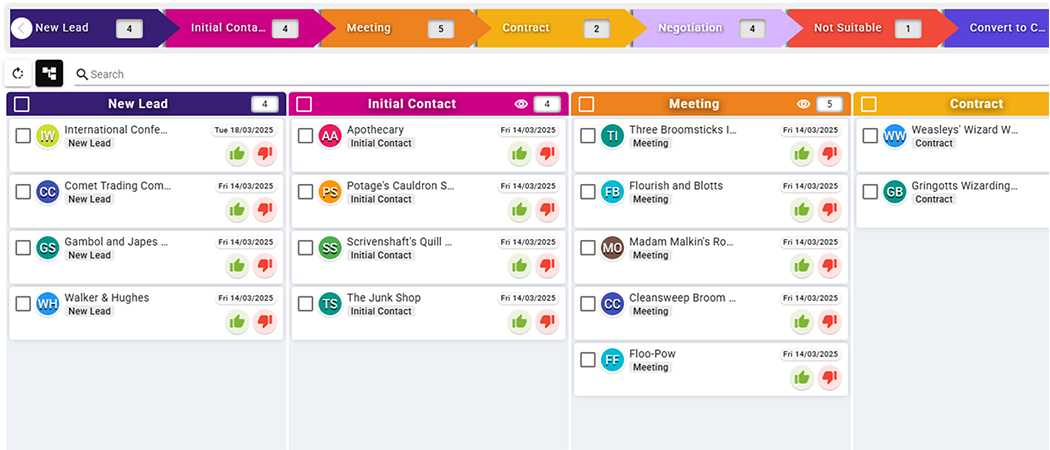Image resolution: width=1050 pixels, height=450 pixels.
Task: Click the IW avatar on International Conference
Action: point(48,136)
